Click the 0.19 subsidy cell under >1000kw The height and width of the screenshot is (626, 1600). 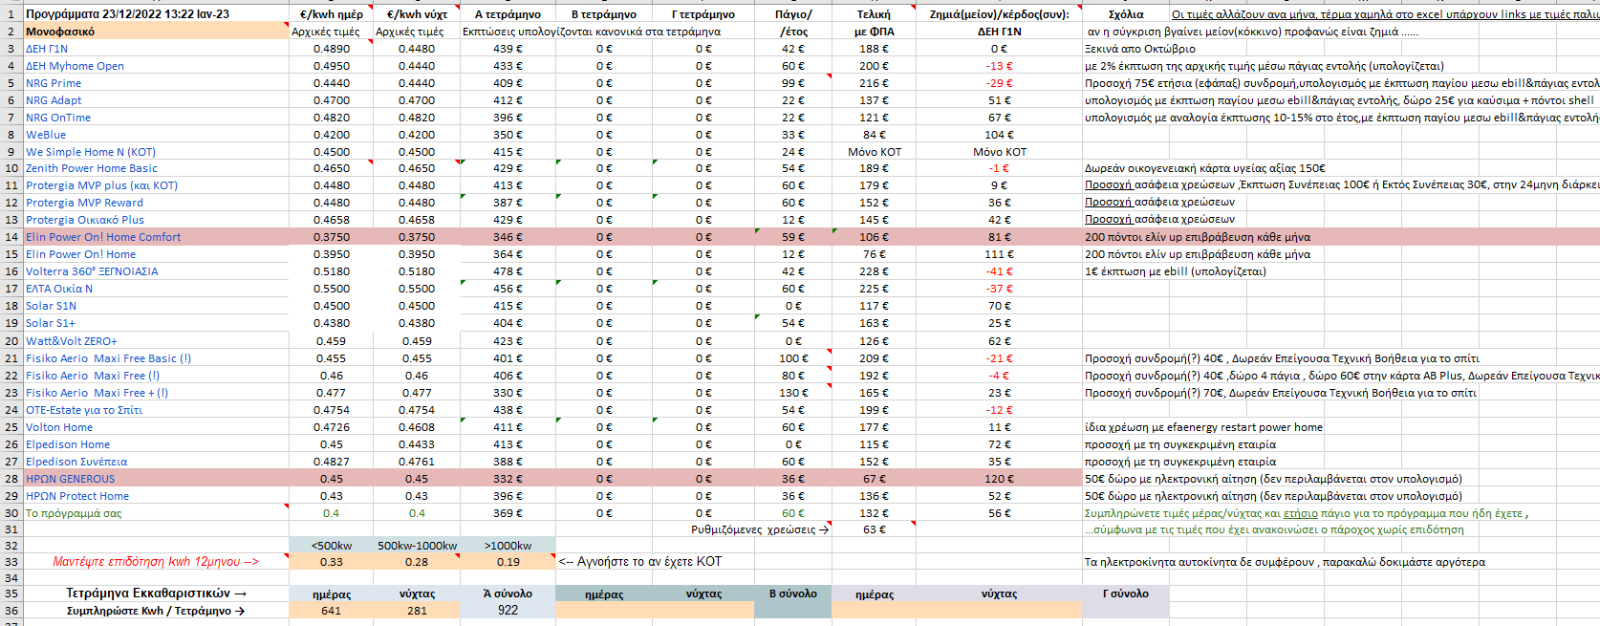coord(507,562)
